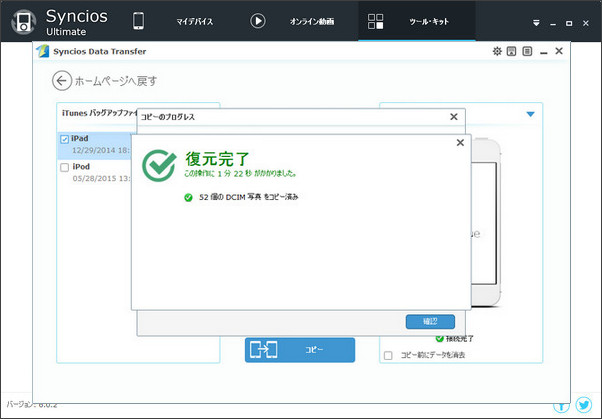
Task: Click the ホームページへ戻す link
Action: (116, 81)
